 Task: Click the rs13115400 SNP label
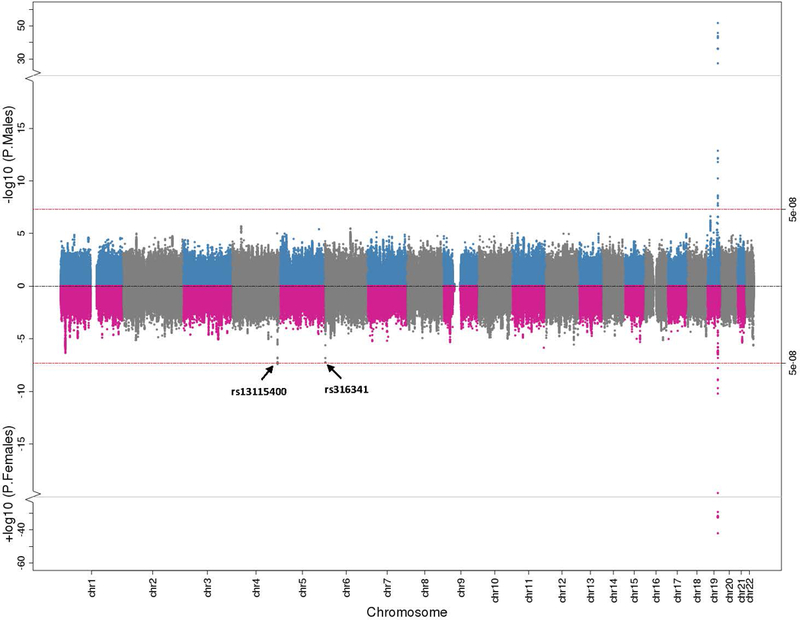click(x=258, y=392)
